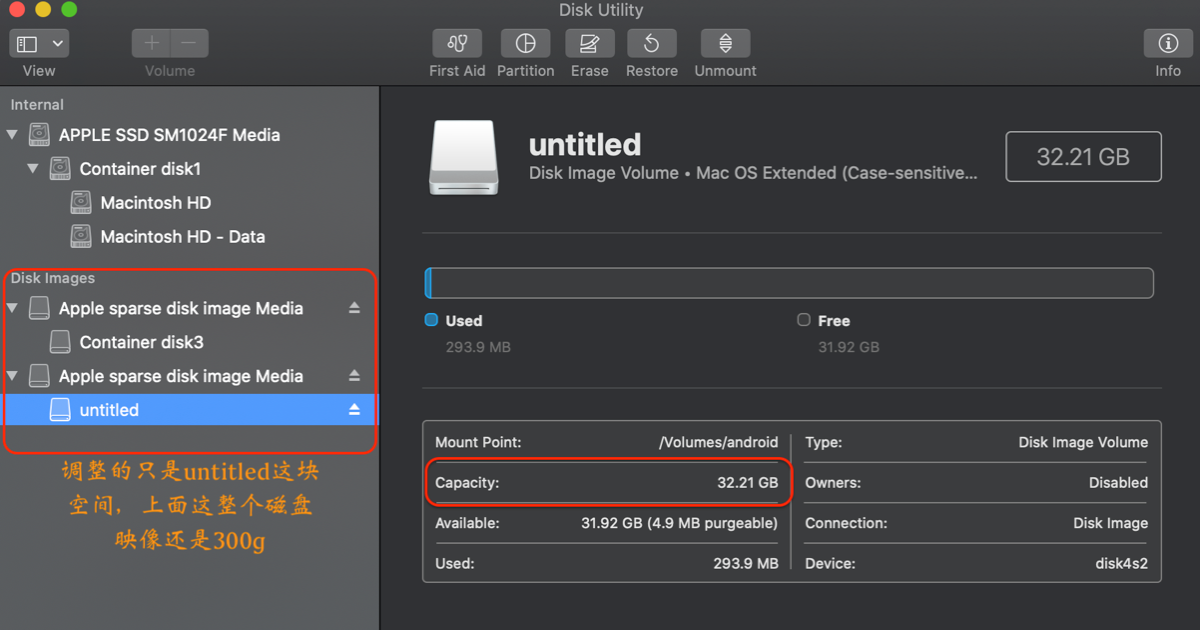Select Macintosh HD - Data volume
The width and height of the screenshot is (1200, 630).
[x=182, y=237]
